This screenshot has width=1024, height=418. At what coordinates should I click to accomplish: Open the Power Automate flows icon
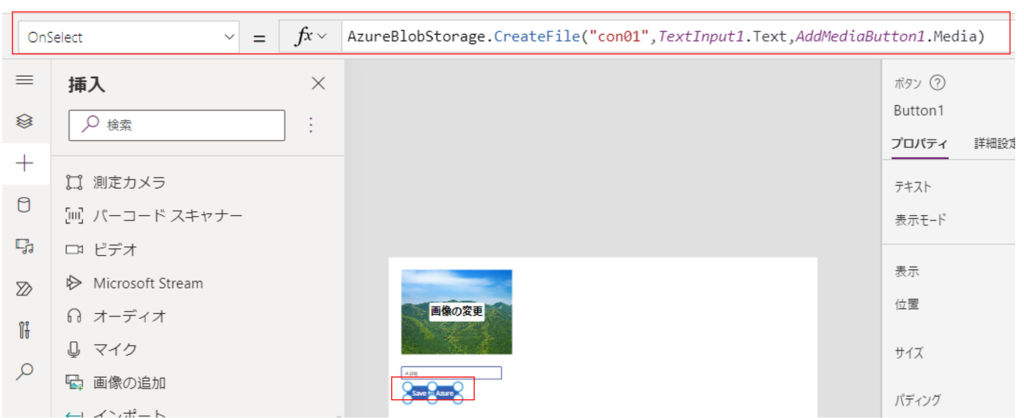click(x=25, y=288)
